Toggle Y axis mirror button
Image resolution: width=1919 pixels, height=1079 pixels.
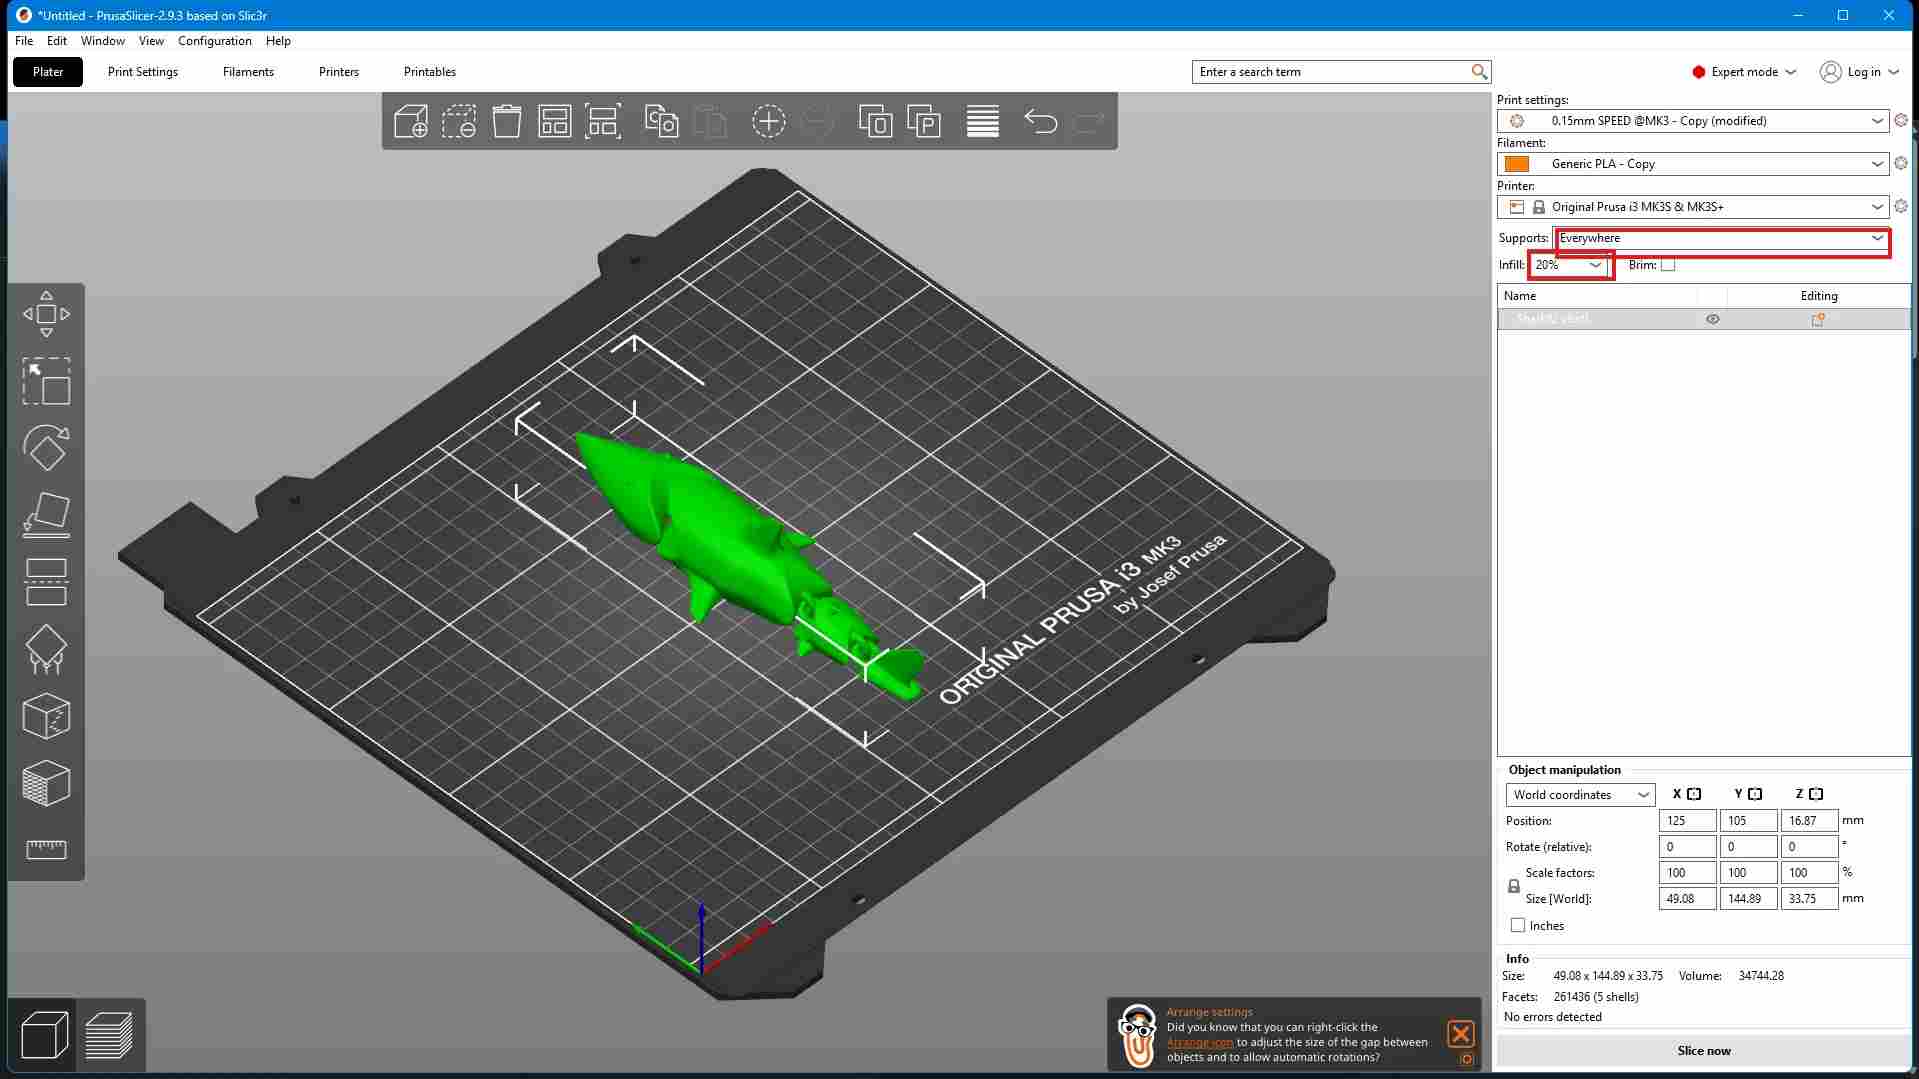click(x=1755, y=794)
